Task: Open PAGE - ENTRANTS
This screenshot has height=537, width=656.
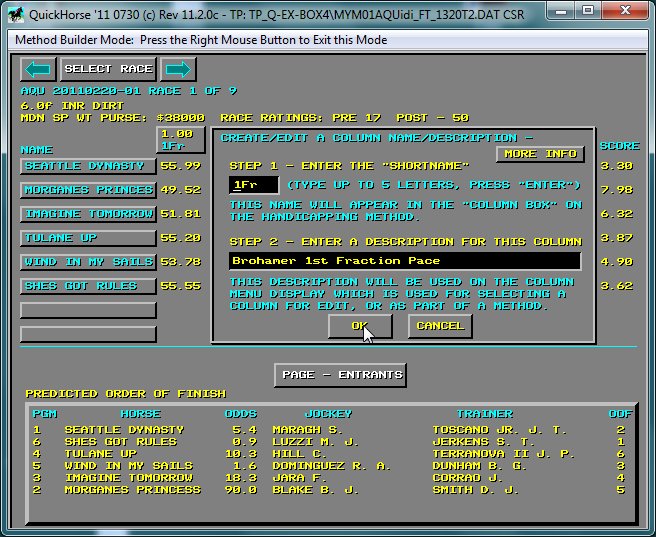Action: (340, 375)
